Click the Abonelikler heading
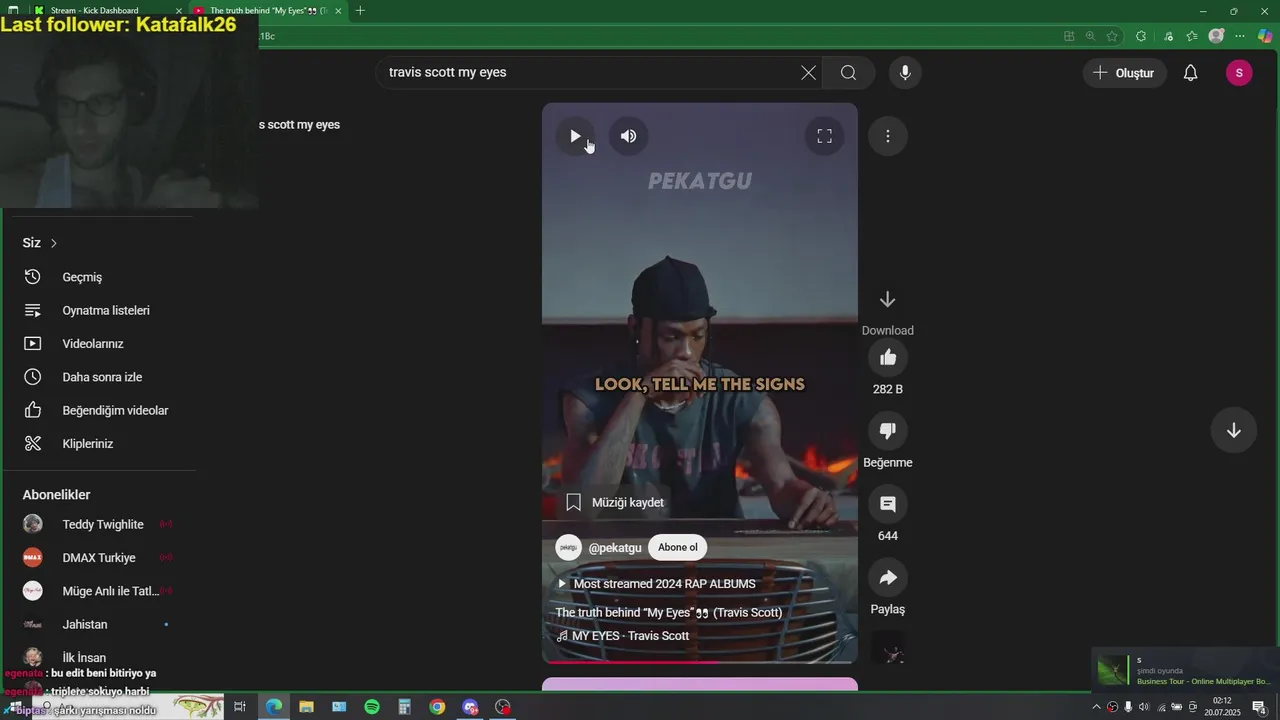This screenshot has width=1280, height=720. click(56, 495)
